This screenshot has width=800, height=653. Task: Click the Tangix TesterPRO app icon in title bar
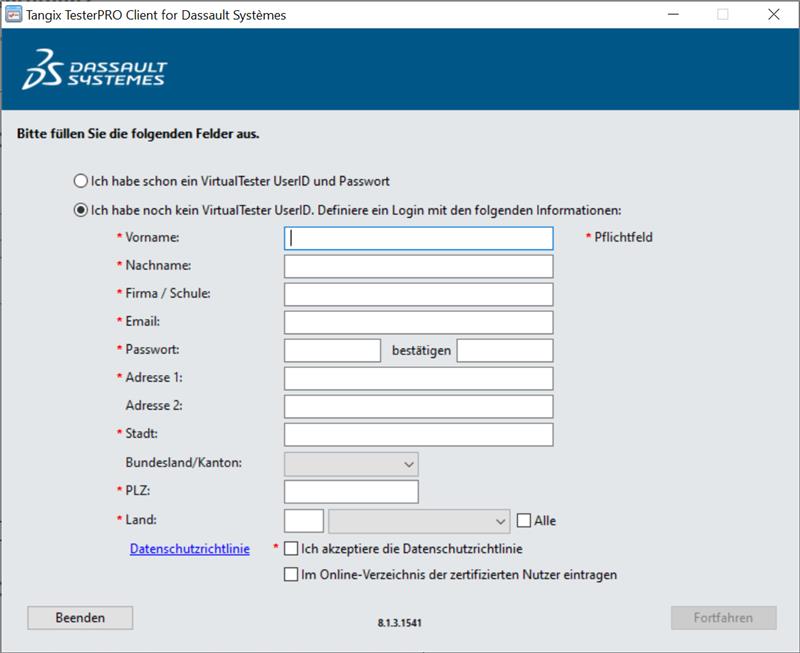(13, 14)
